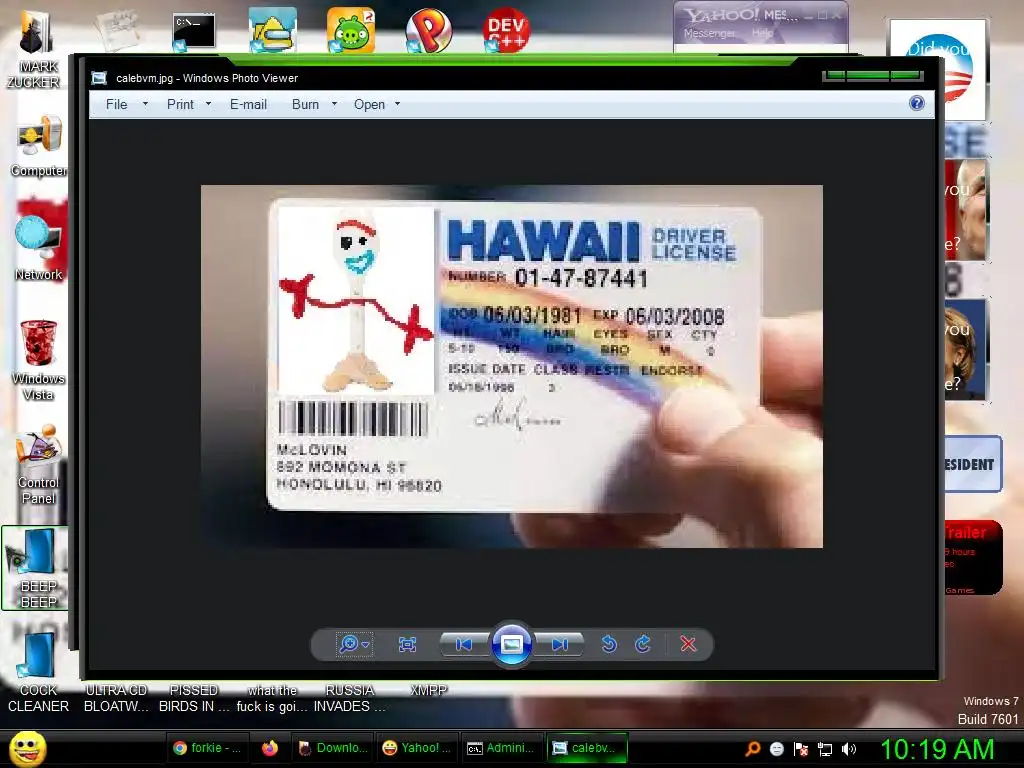Click the Yahoo! Messenger window title bar
The height and width of the screenshot is (768, 1024).
click(x=761, y=15)
